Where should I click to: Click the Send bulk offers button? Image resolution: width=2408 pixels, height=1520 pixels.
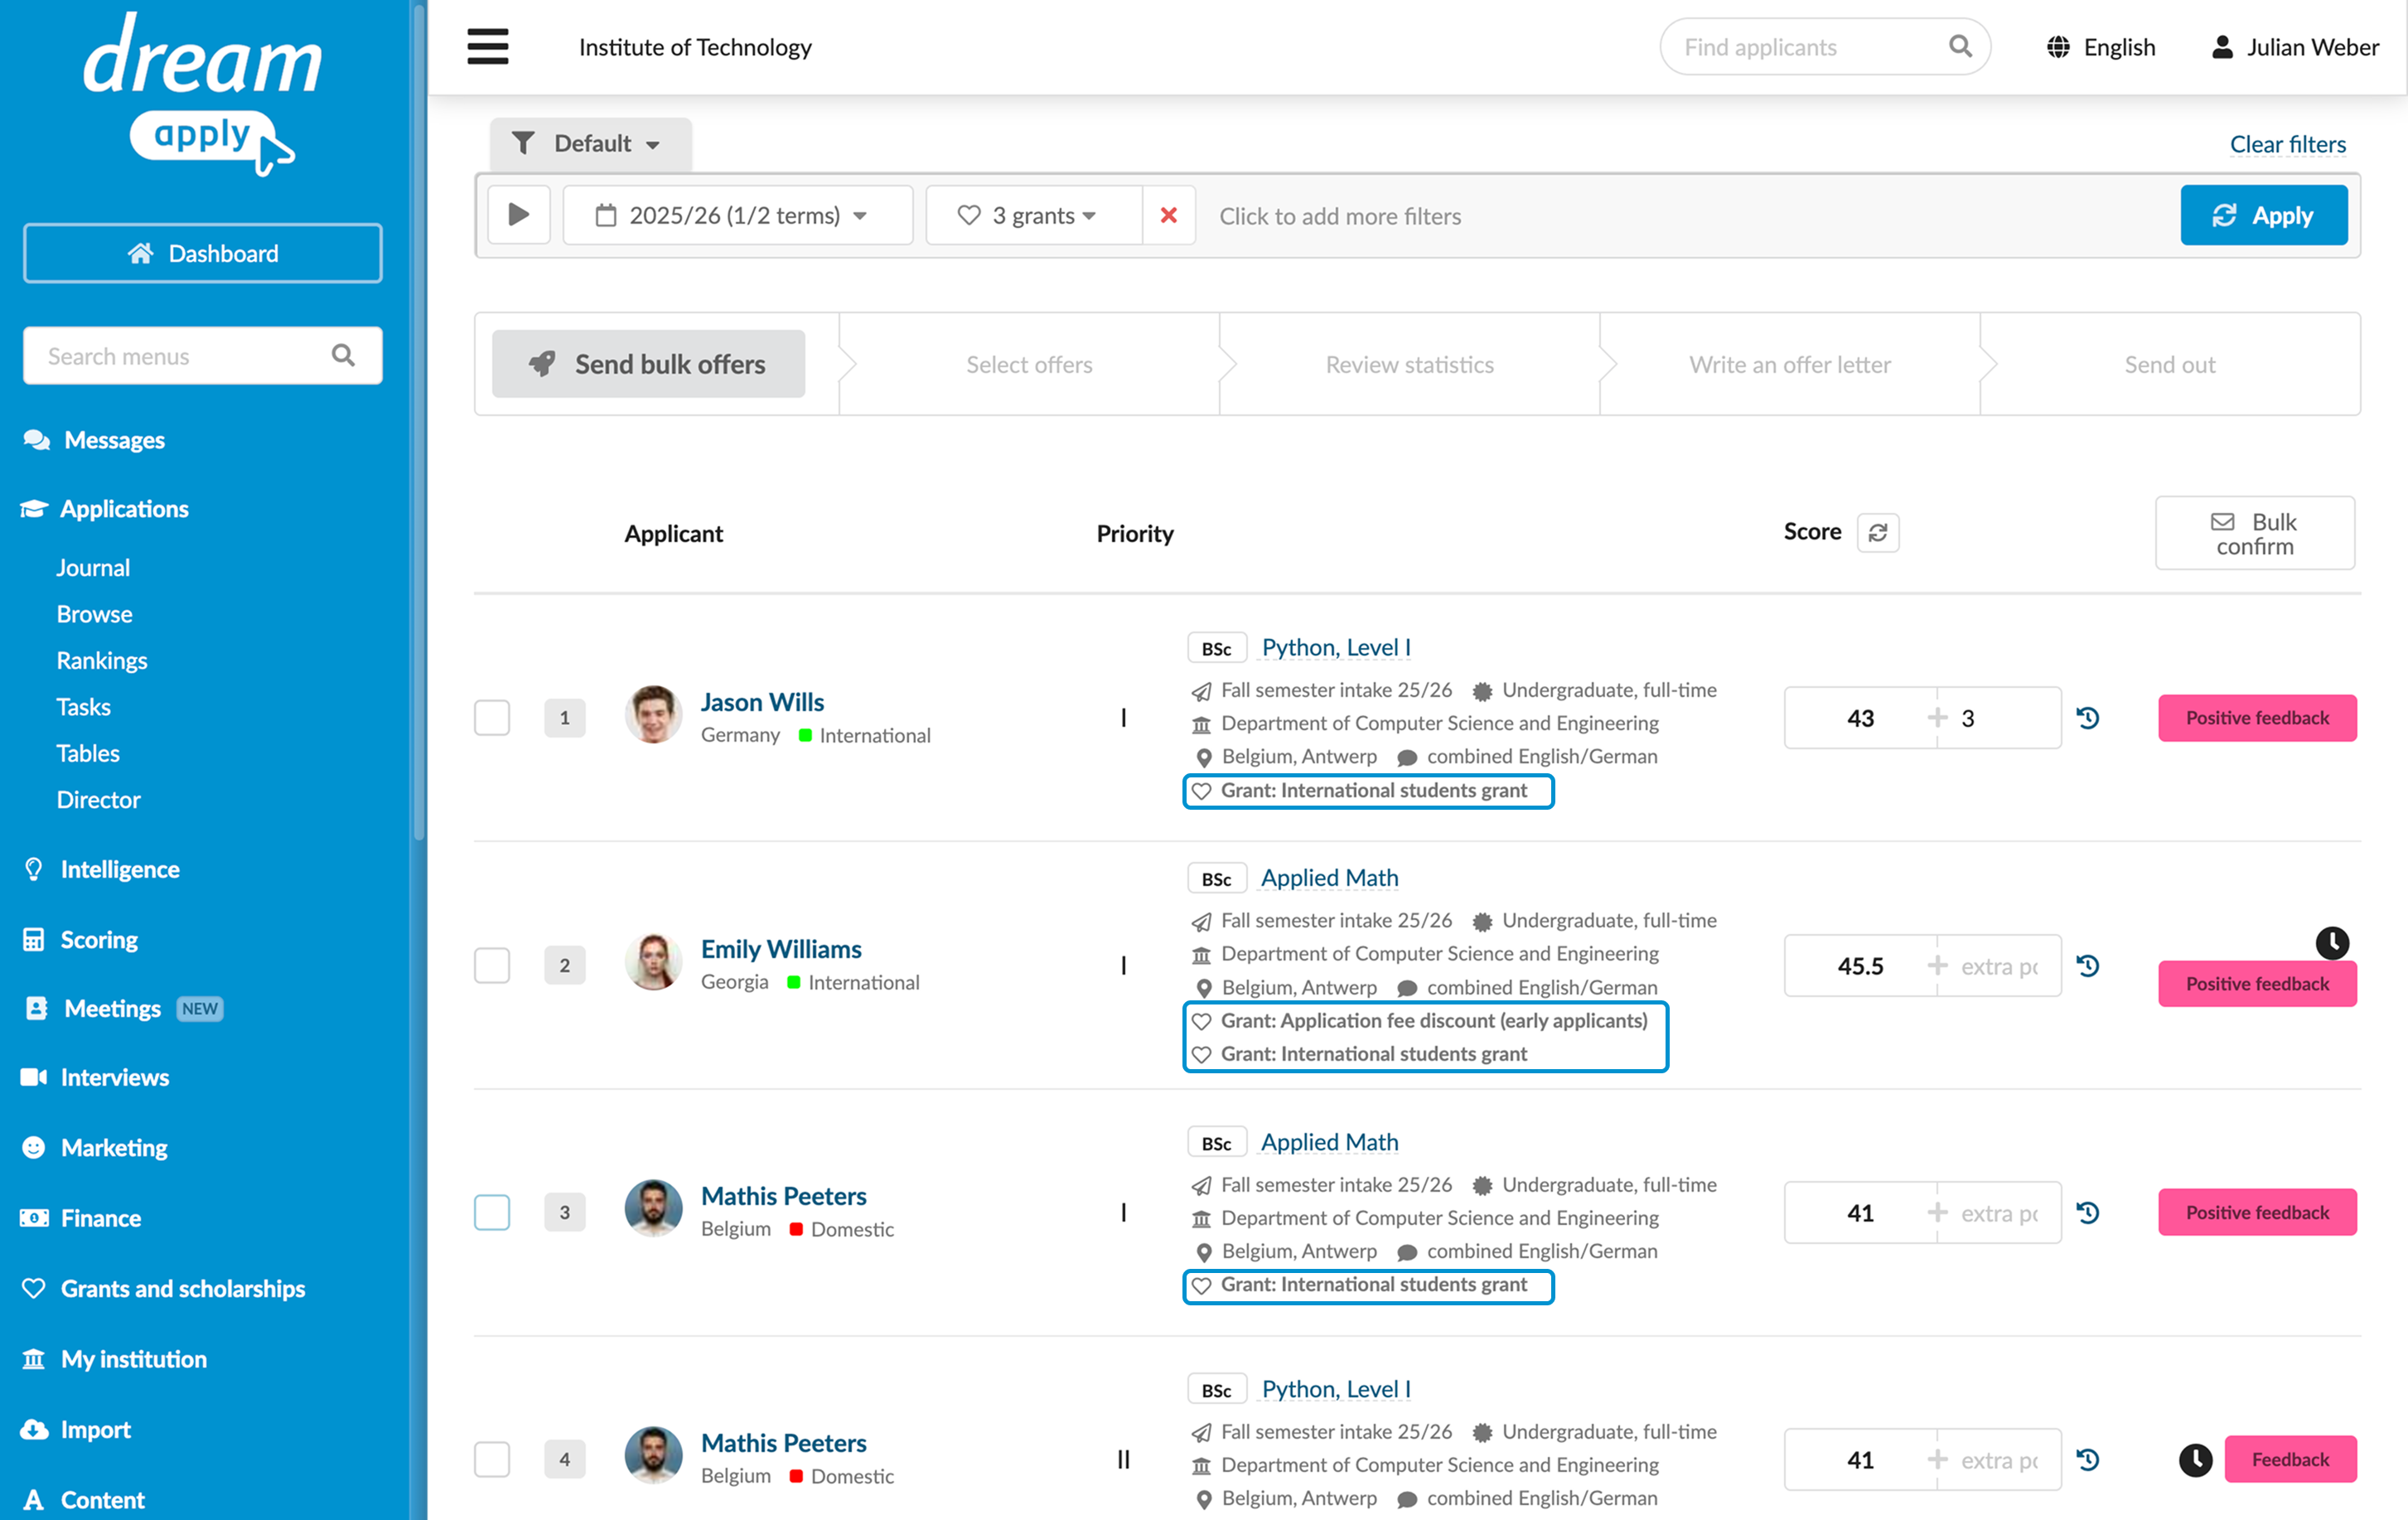648,364
